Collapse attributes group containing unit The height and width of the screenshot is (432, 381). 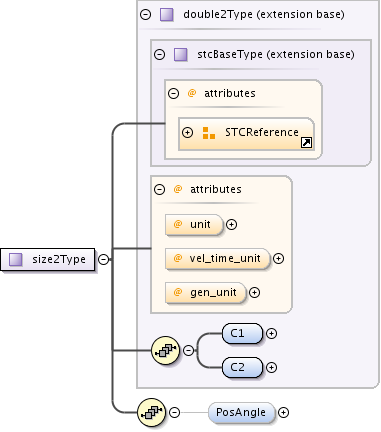coord(160,189)
